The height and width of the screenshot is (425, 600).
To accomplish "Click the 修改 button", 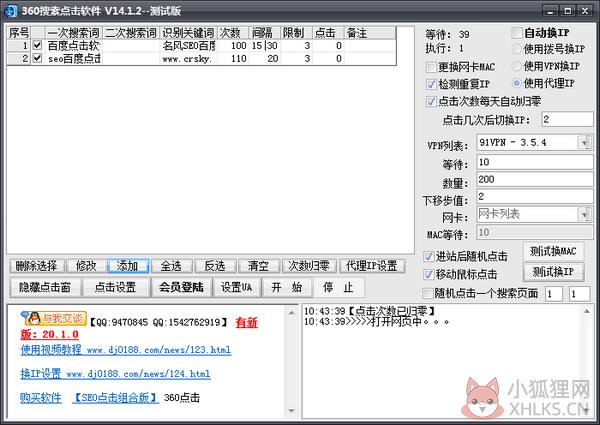I will pyautogui.click(x=86, y=266).
